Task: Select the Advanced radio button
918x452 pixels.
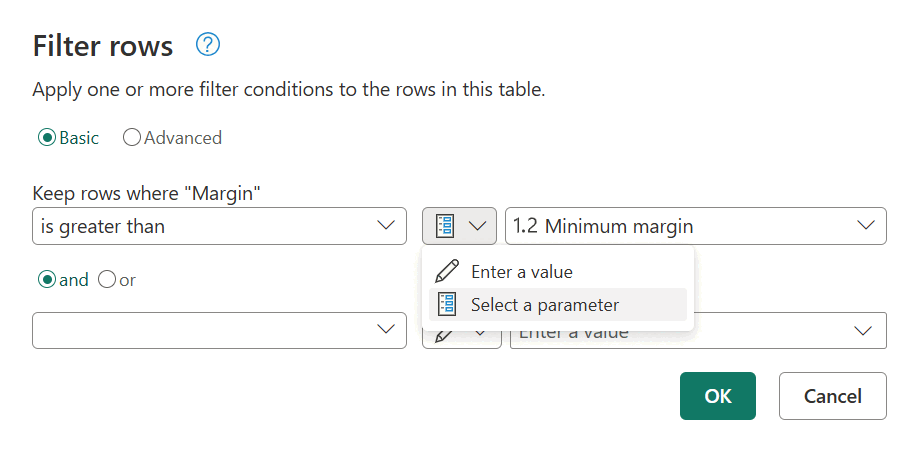Action: (132, 138)
